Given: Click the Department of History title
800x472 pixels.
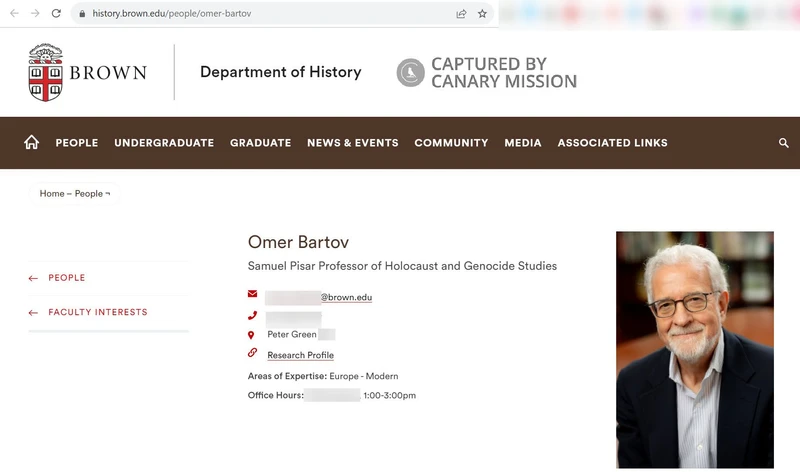Looking at the screenshot, I should coord(281,72).
